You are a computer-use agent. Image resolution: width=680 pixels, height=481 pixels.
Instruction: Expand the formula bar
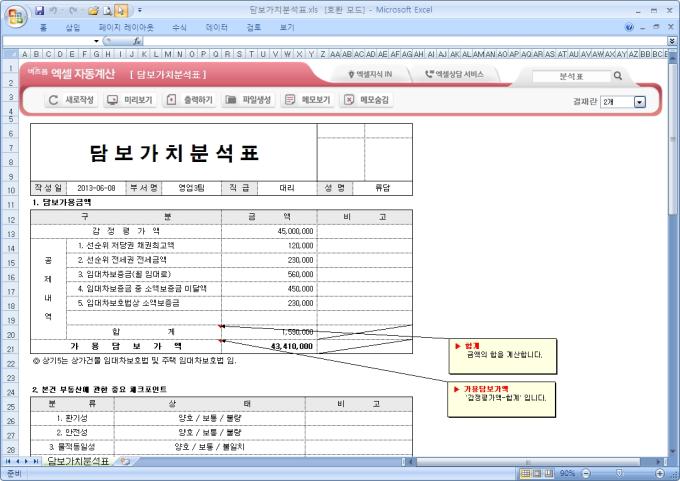[x=672, y=41]
